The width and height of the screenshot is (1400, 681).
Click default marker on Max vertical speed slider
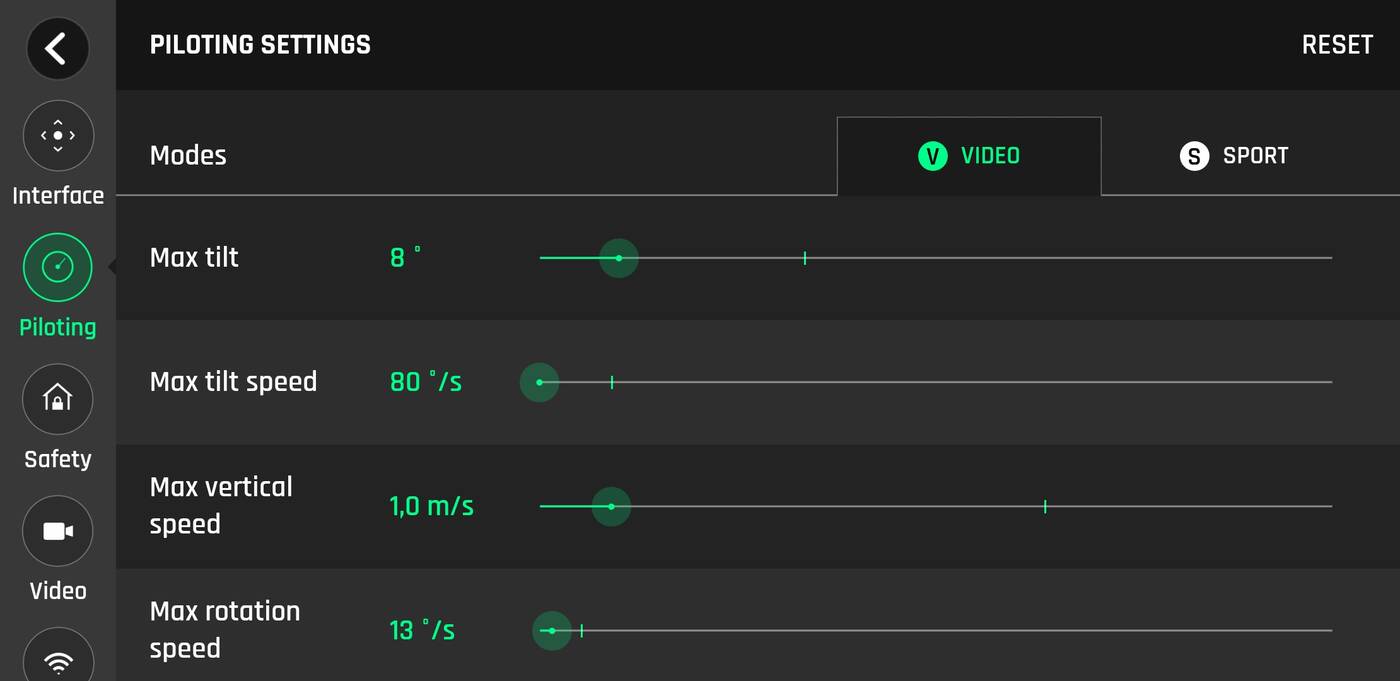pyautogui.click(x=1045, y=507)
